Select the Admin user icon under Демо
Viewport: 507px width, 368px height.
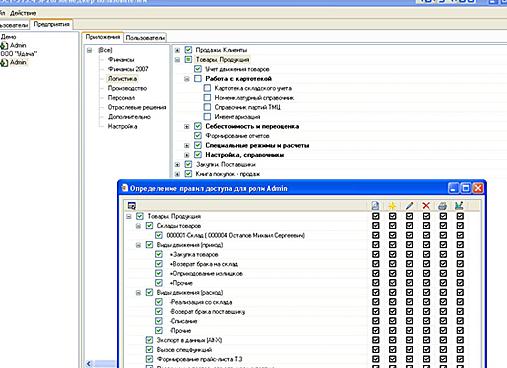(x=4, y=45)
